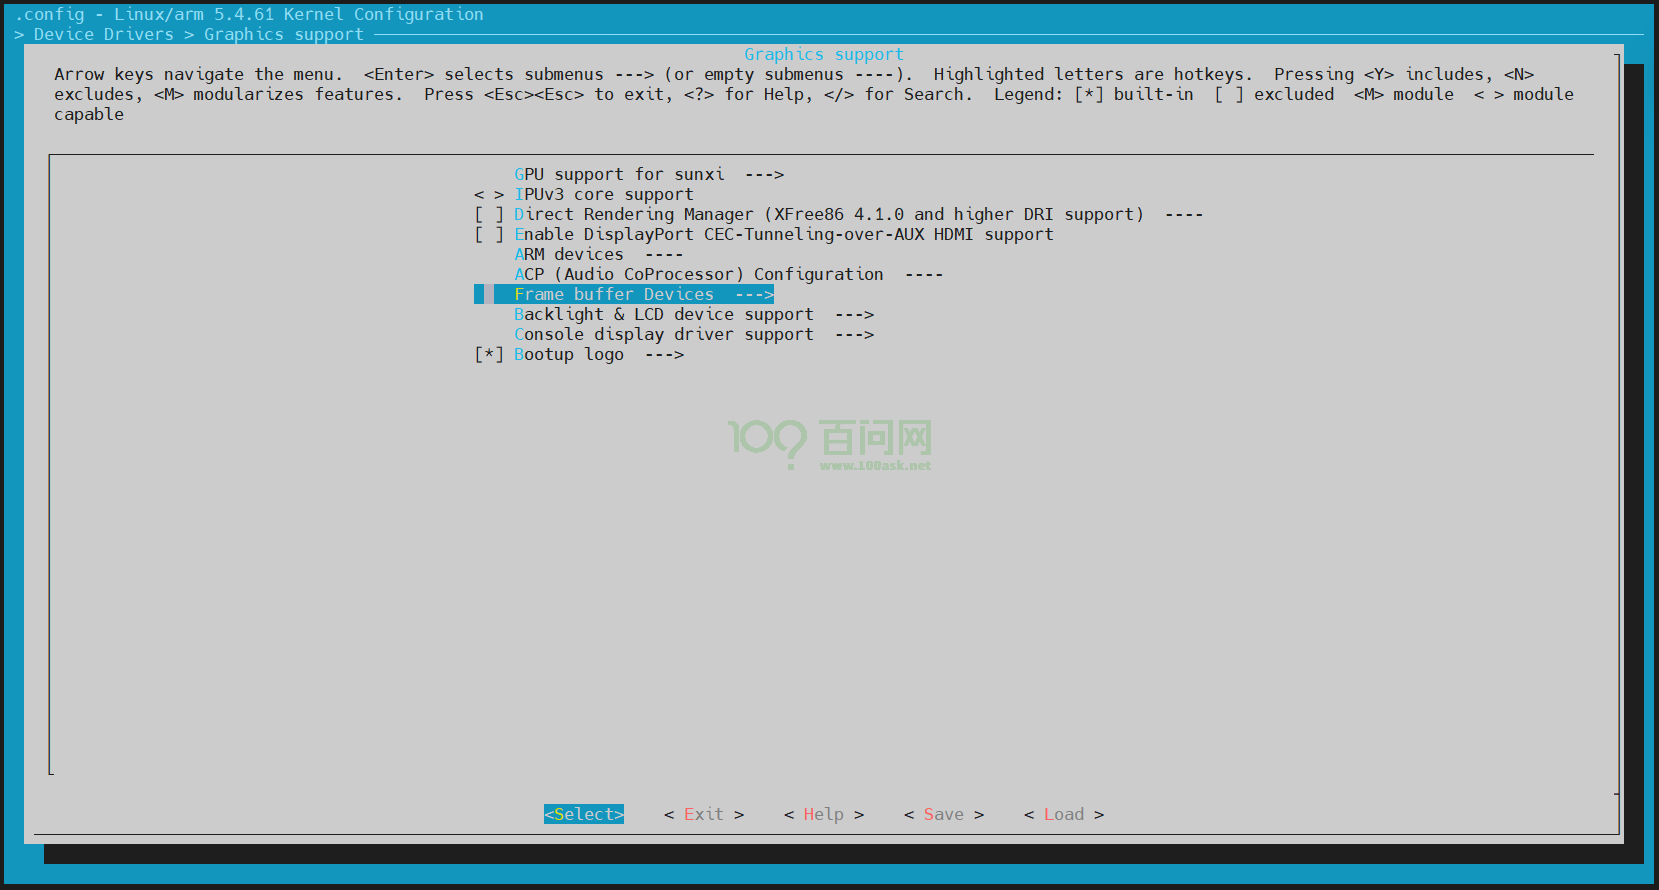Viewport: 1659px width, 890px height.
Task: Disable the Bootup logo checkbox
Action: click(x=488, y=354)
